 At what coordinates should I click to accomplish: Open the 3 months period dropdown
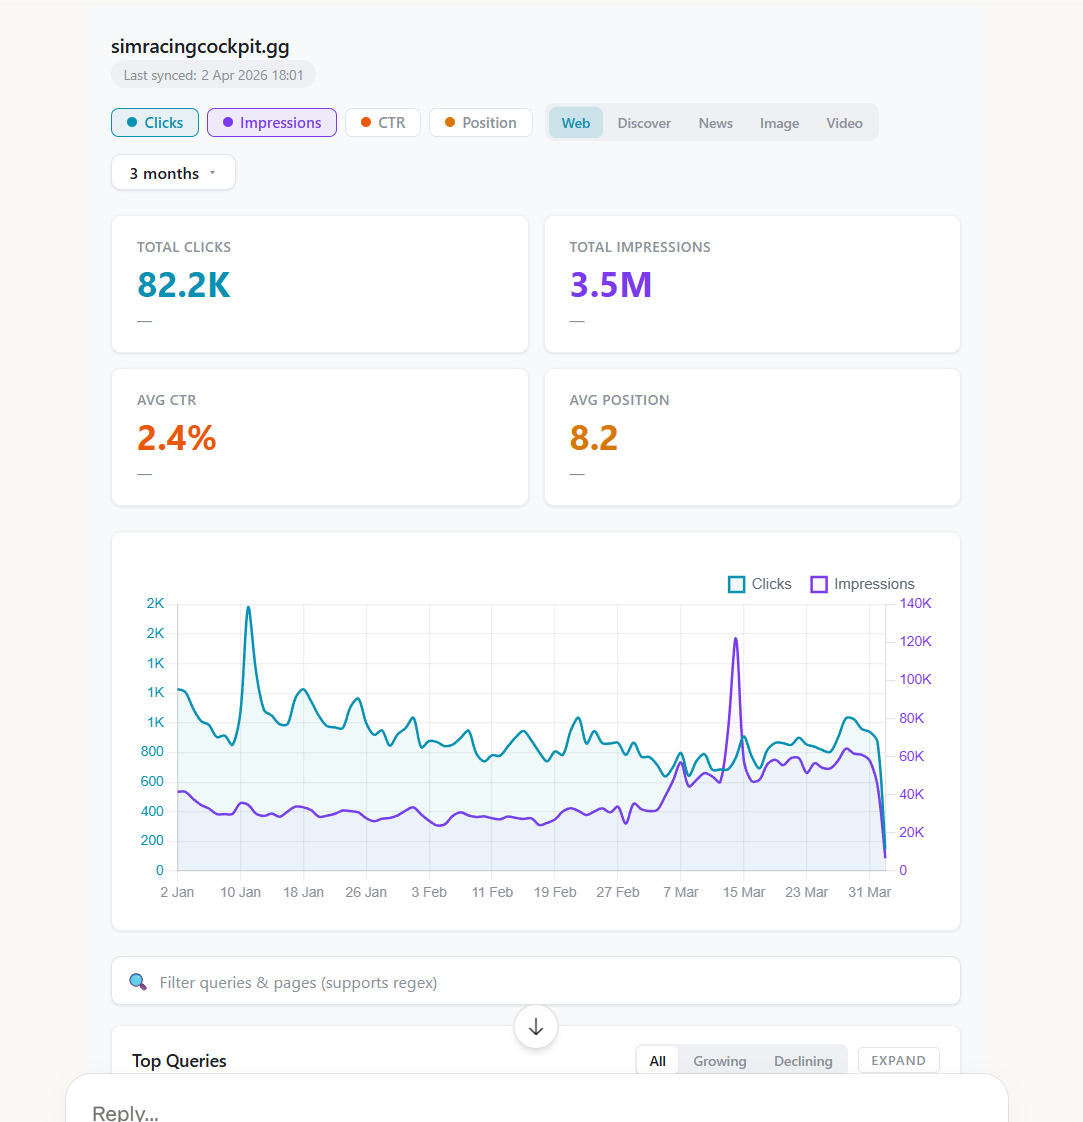click(173, 172)
